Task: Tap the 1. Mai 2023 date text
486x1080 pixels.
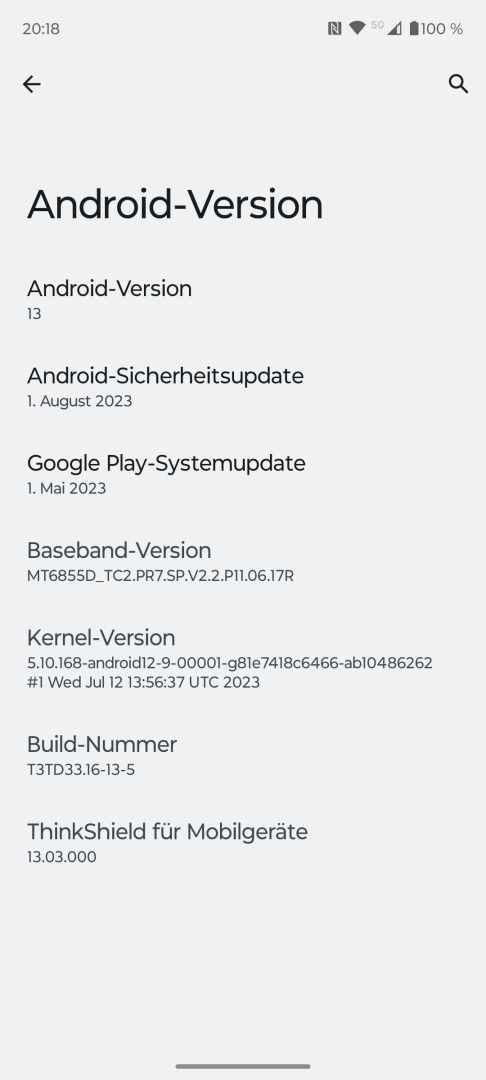Action: click(66, 488)
